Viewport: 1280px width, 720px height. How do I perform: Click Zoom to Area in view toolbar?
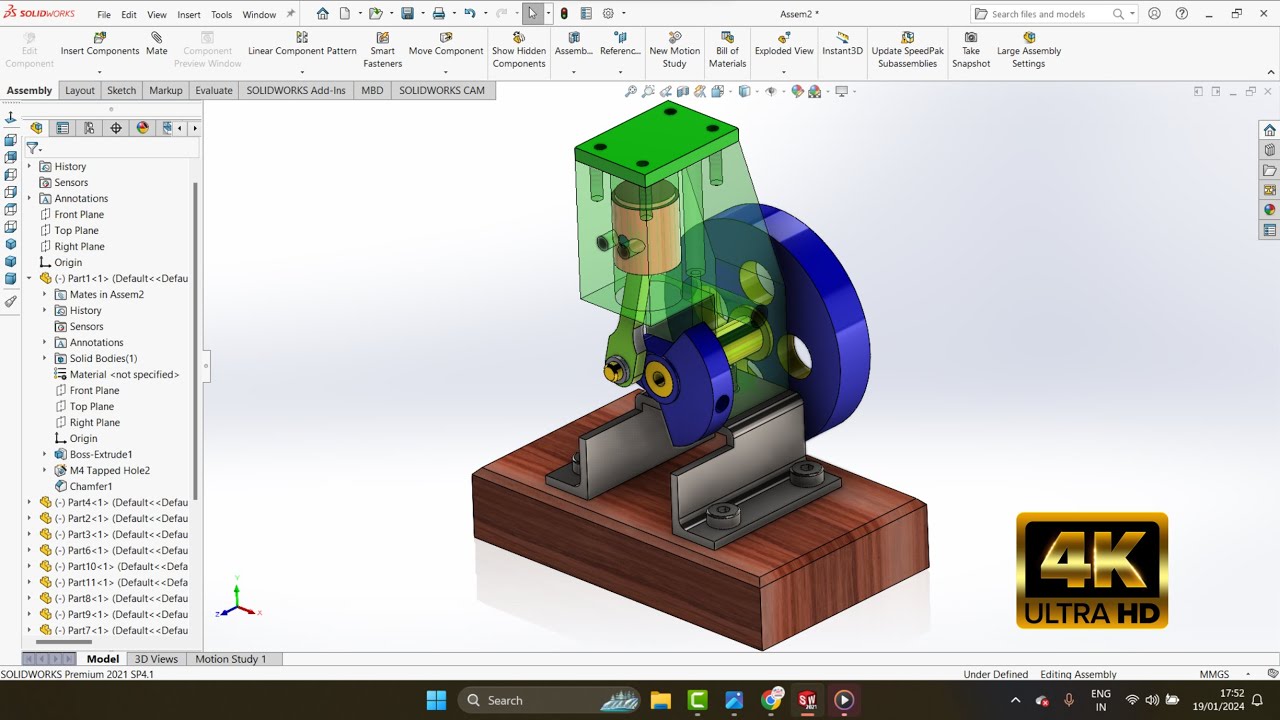tap(648, 91)
